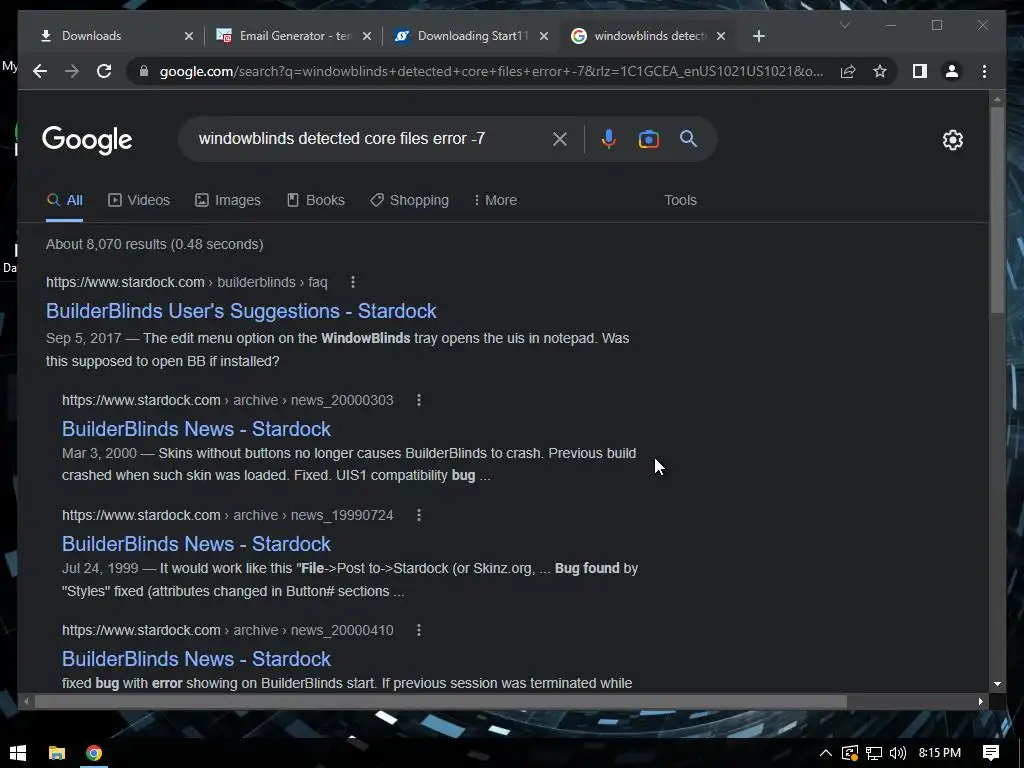Click the scroll left arrow
Image resolution: width=1024 pixels, height=768 pixels.
pyautogui.click(x=26, y=701)
